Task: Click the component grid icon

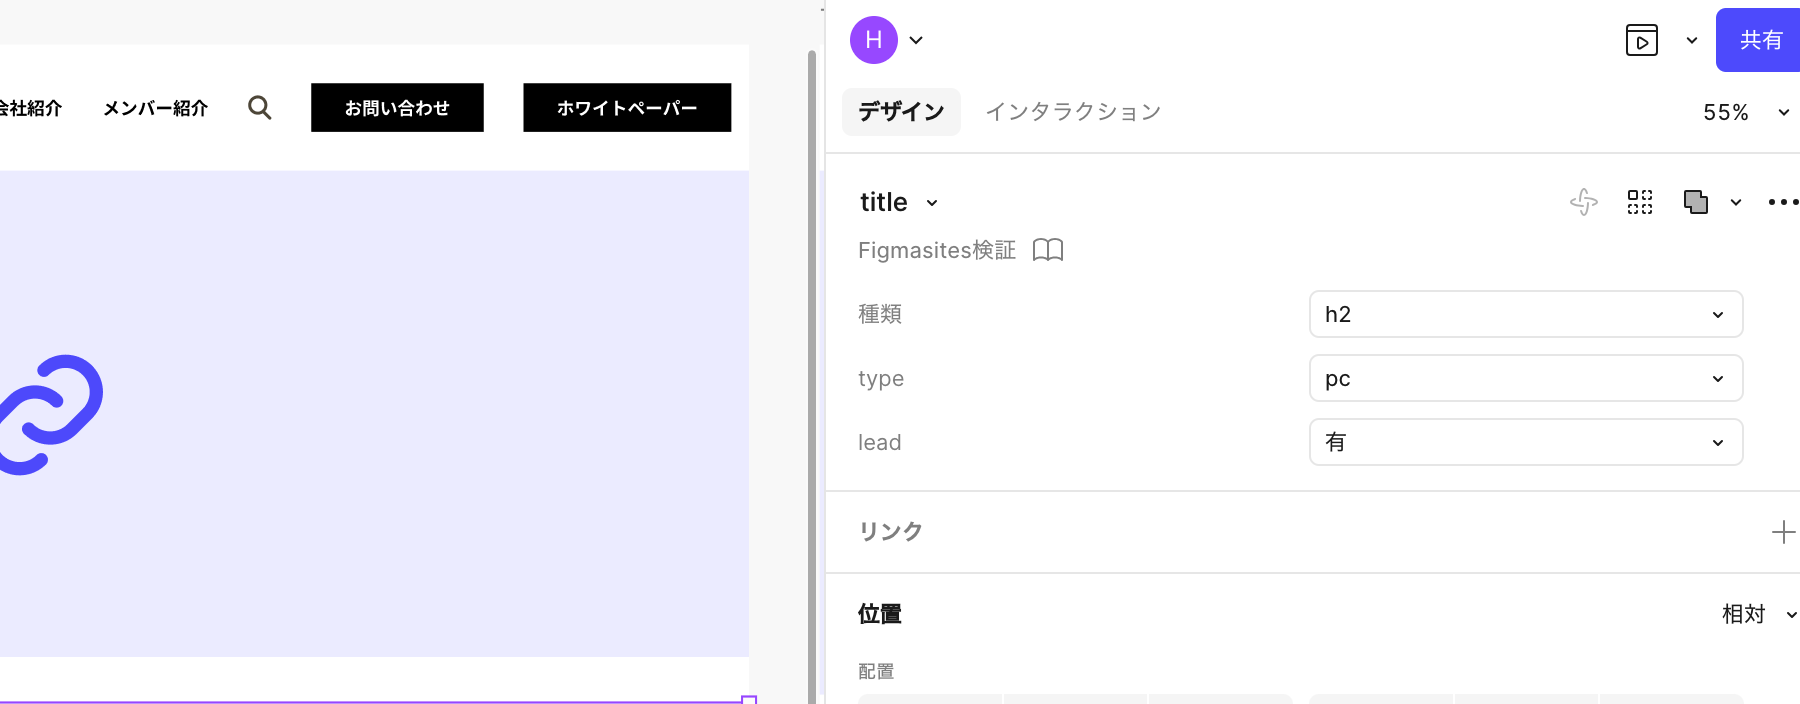Action: [x=1640, y=202]
